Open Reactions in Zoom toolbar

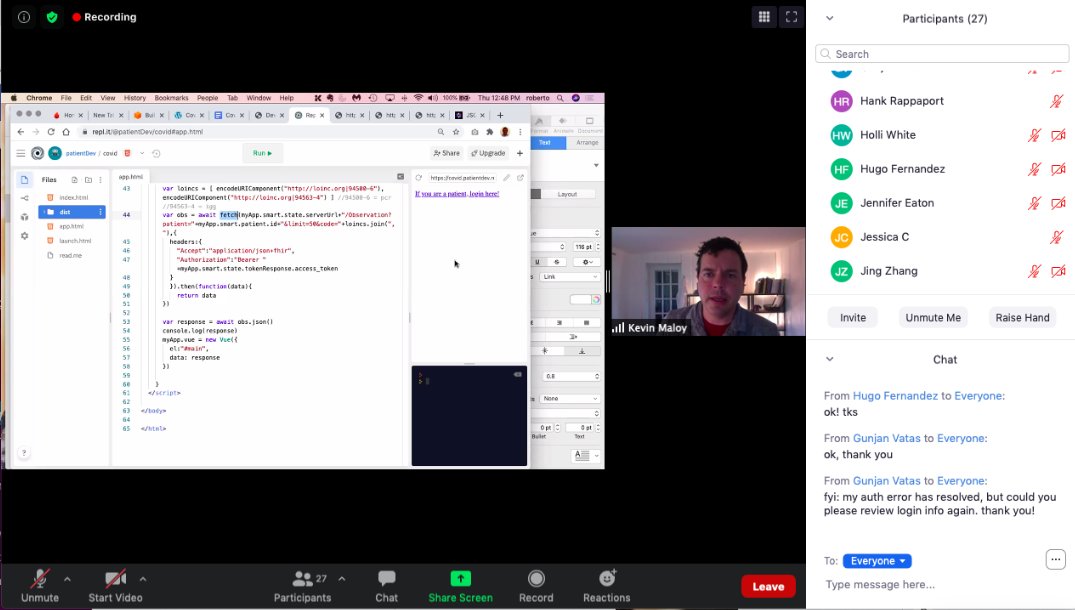pyautogui.click(x=607, y=586)
